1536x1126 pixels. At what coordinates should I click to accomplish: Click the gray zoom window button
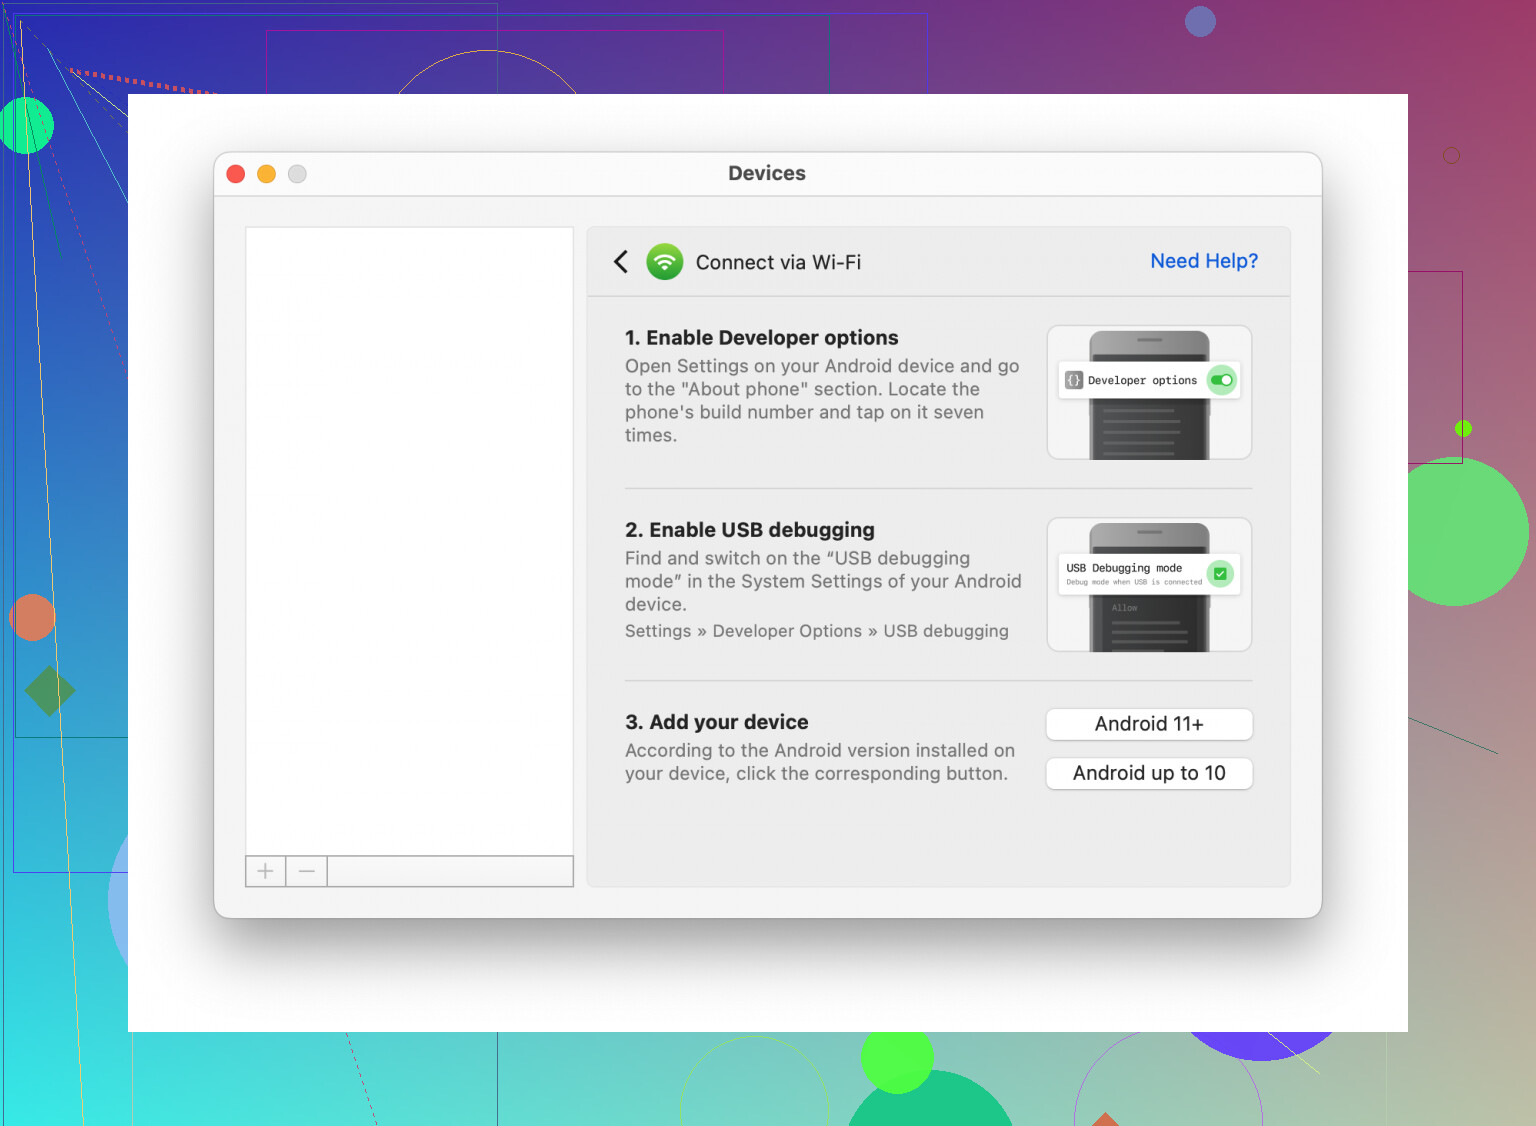(297, 174)
